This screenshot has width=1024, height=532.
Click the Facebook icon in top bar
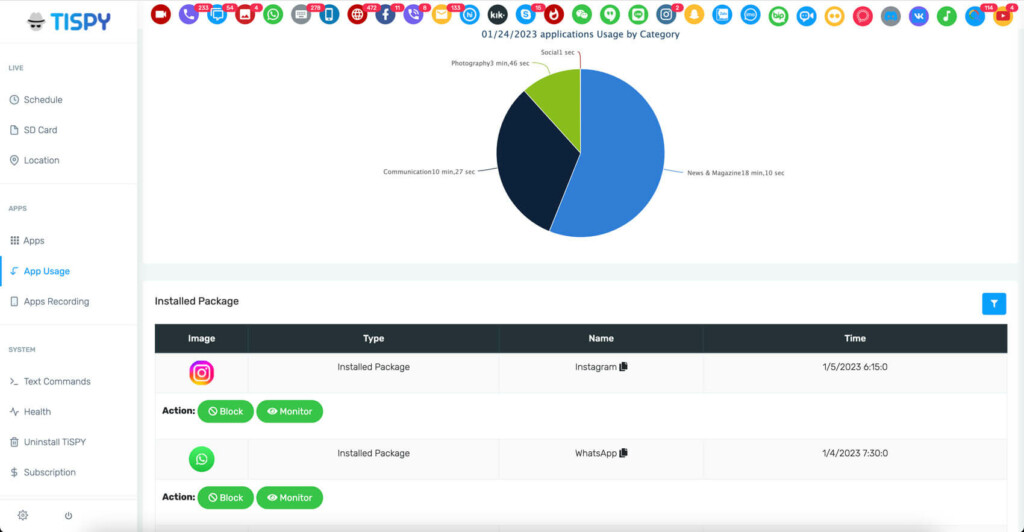tap(385, 15)
